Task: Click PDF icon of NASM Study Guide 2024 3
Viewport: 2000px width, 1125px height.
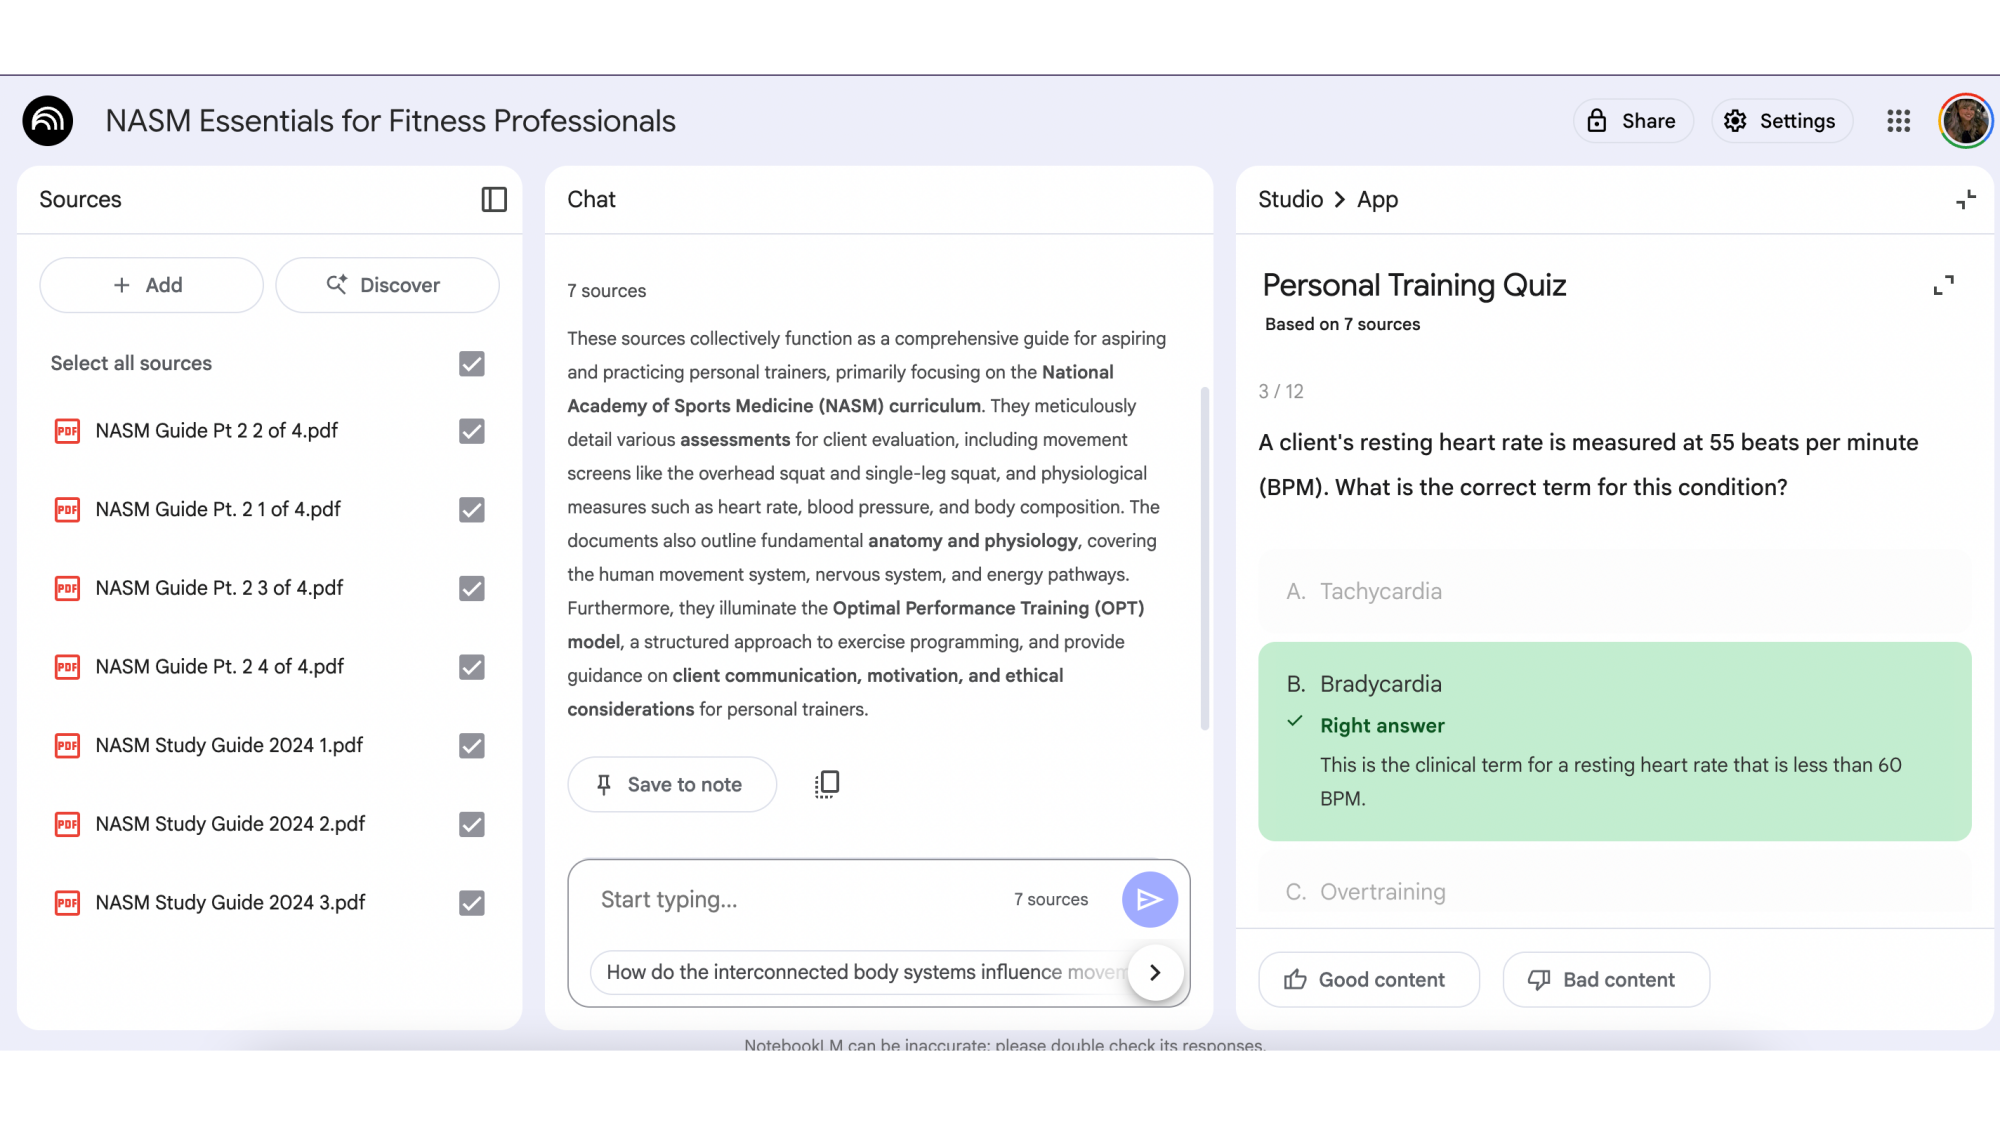Action: point(67,903)
